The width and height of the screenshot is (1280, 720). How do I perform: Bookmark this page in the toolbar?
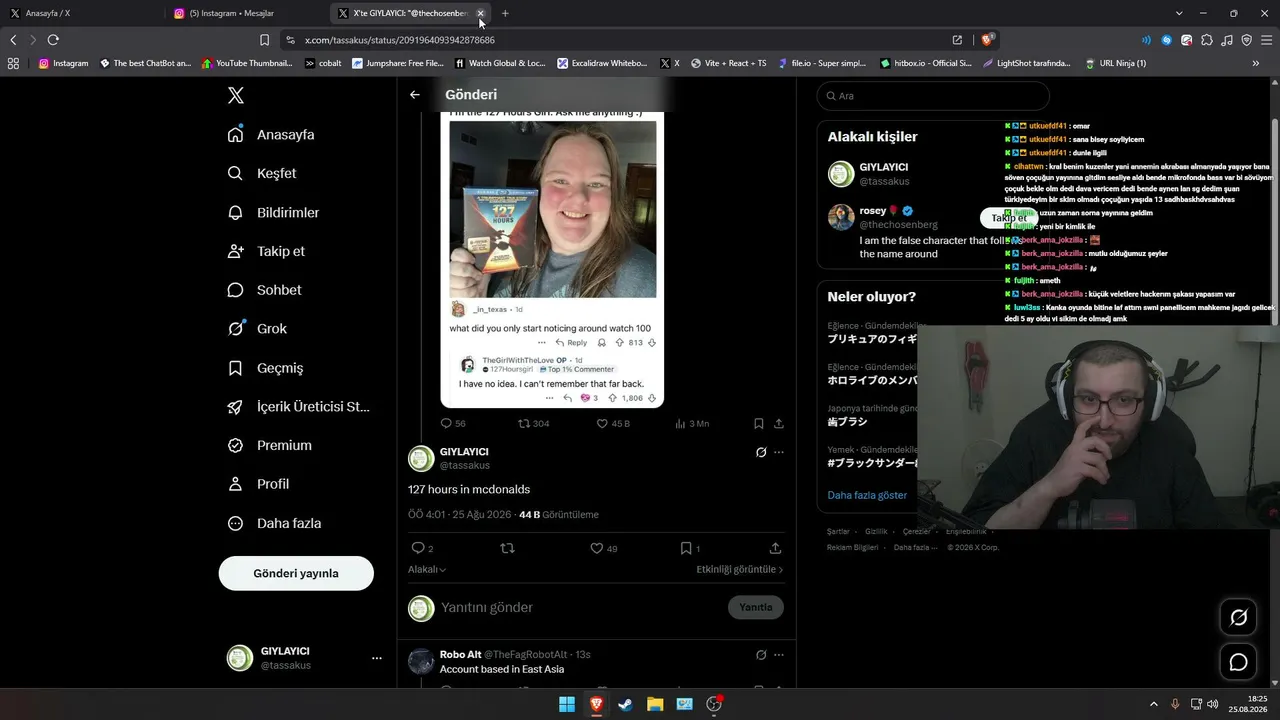tap(264, 40)
